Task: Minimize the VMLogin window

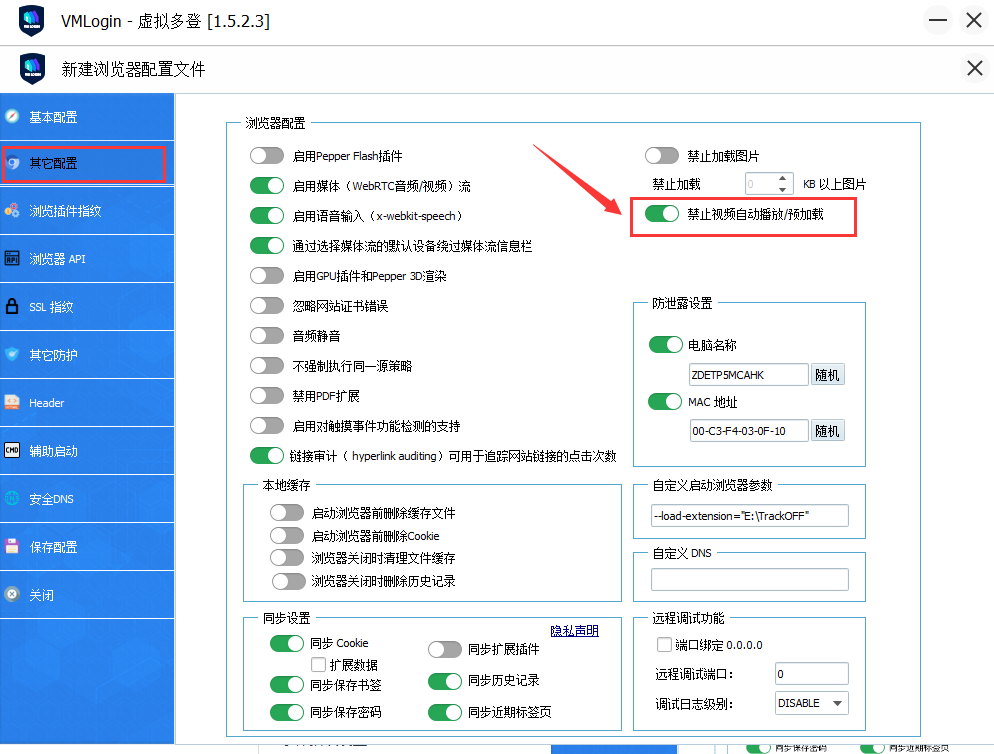Action: point(938,20)
